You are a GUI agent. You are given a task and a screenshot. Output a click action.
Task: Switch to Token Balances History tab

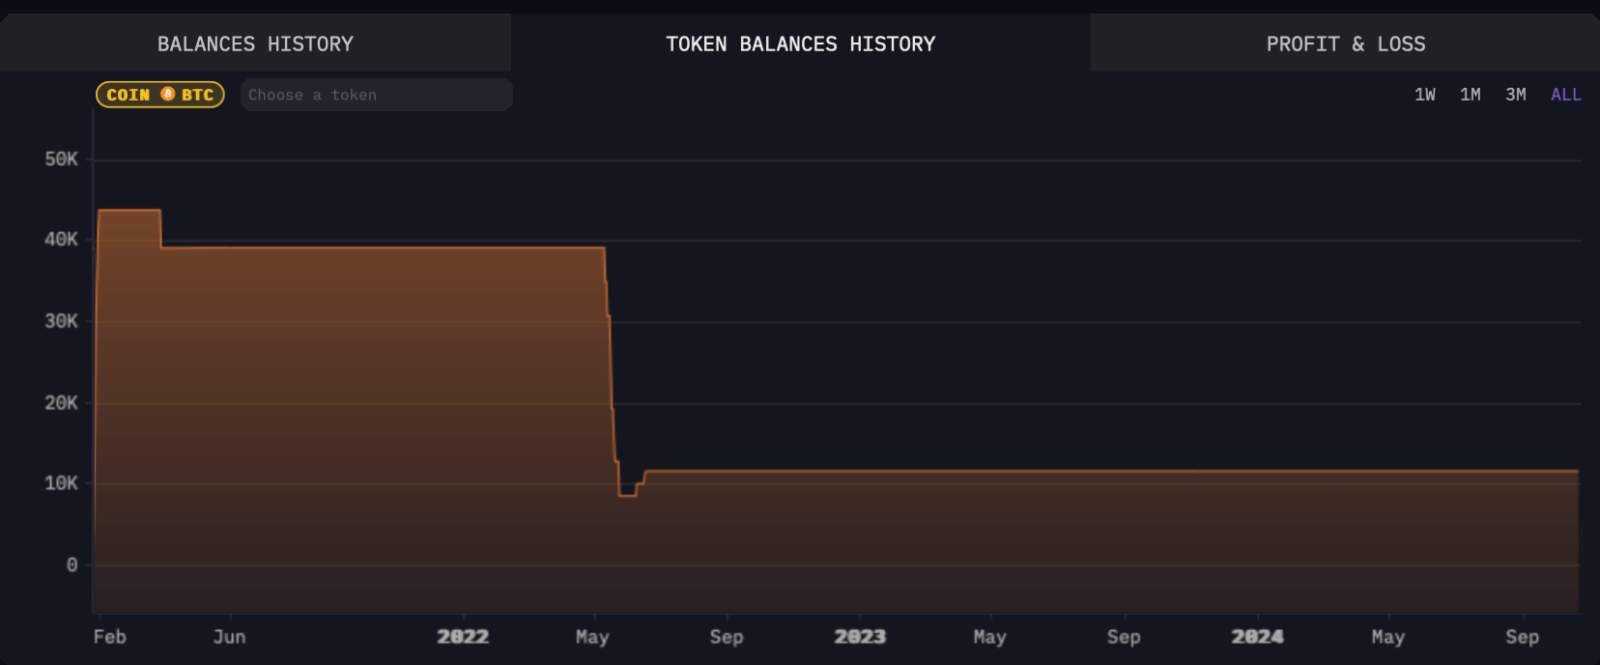[800, 43]
